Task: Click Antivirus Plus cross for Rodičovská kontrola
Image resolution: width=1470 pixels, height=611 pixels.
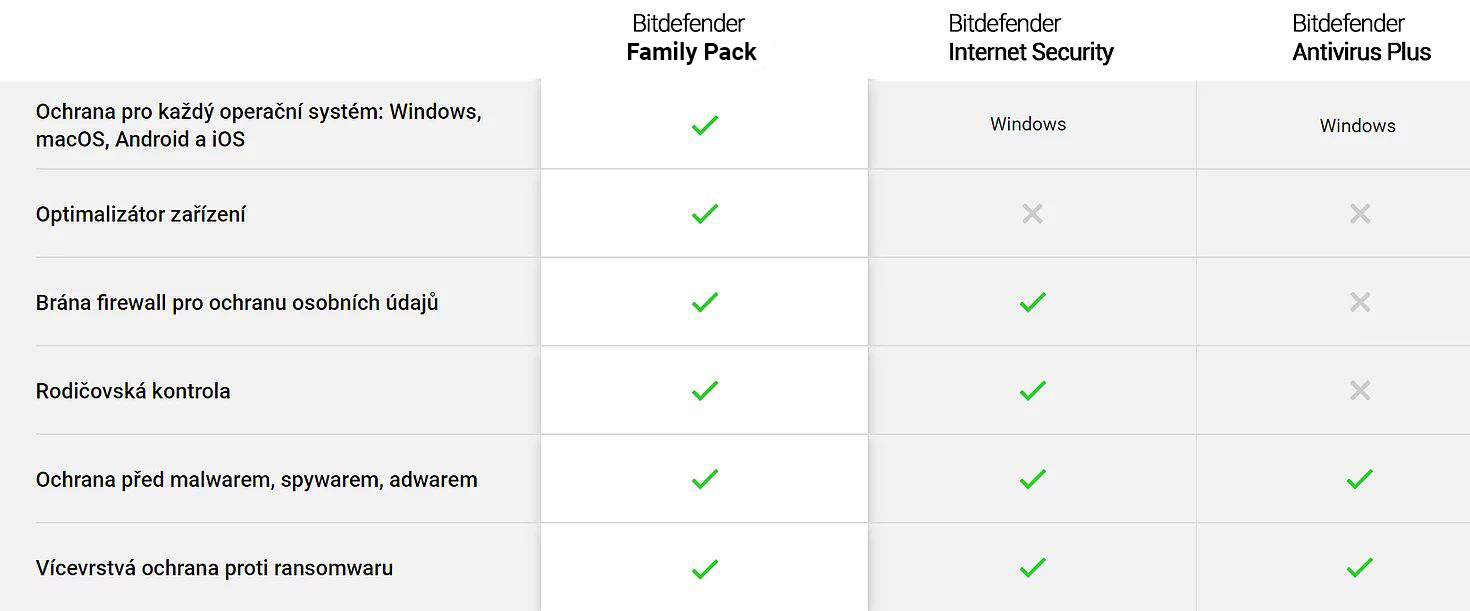Action: (x=1360, y=390)
